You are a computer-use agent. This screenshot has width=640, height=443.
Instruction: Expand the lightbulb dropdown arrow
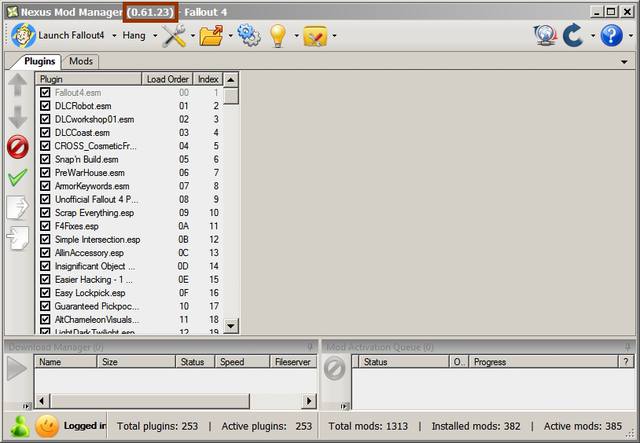(296, 36)
